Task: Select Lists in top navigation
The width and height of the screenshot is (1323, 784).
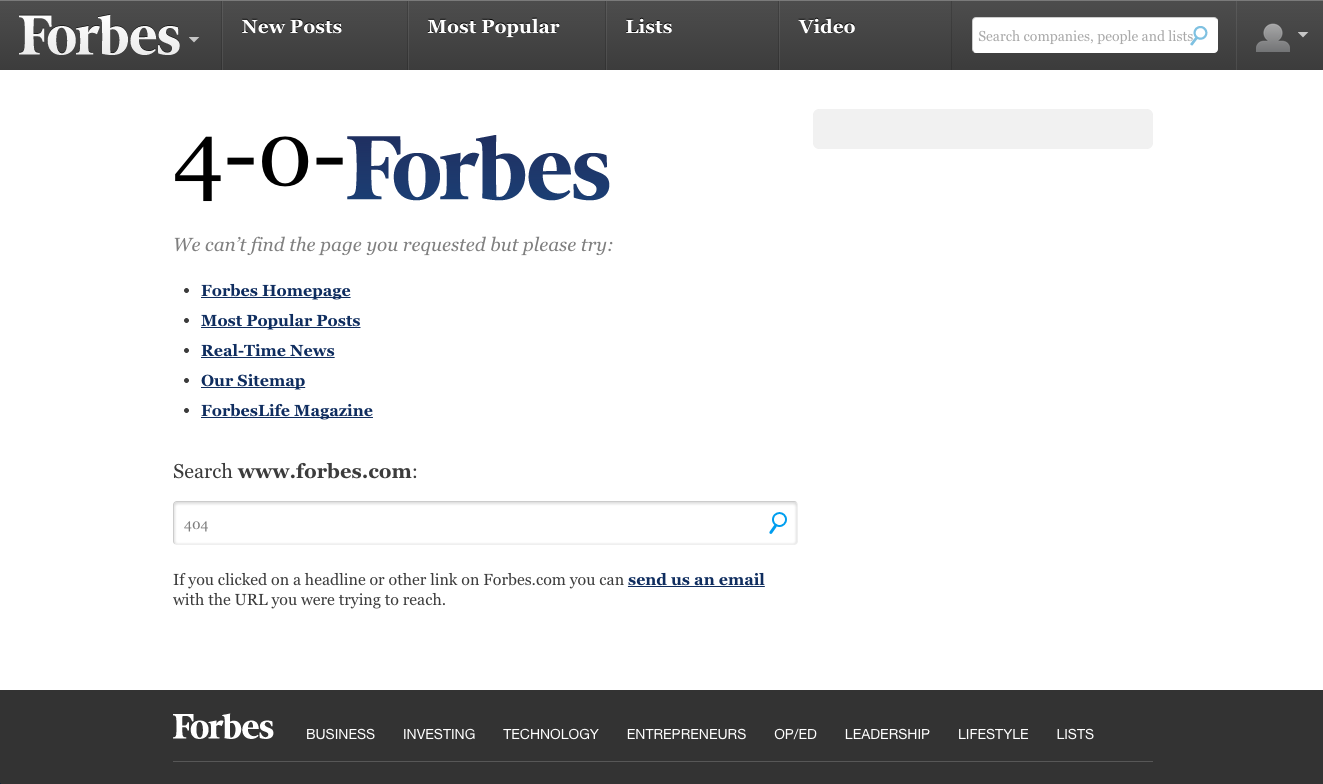Action: (649, 27)
